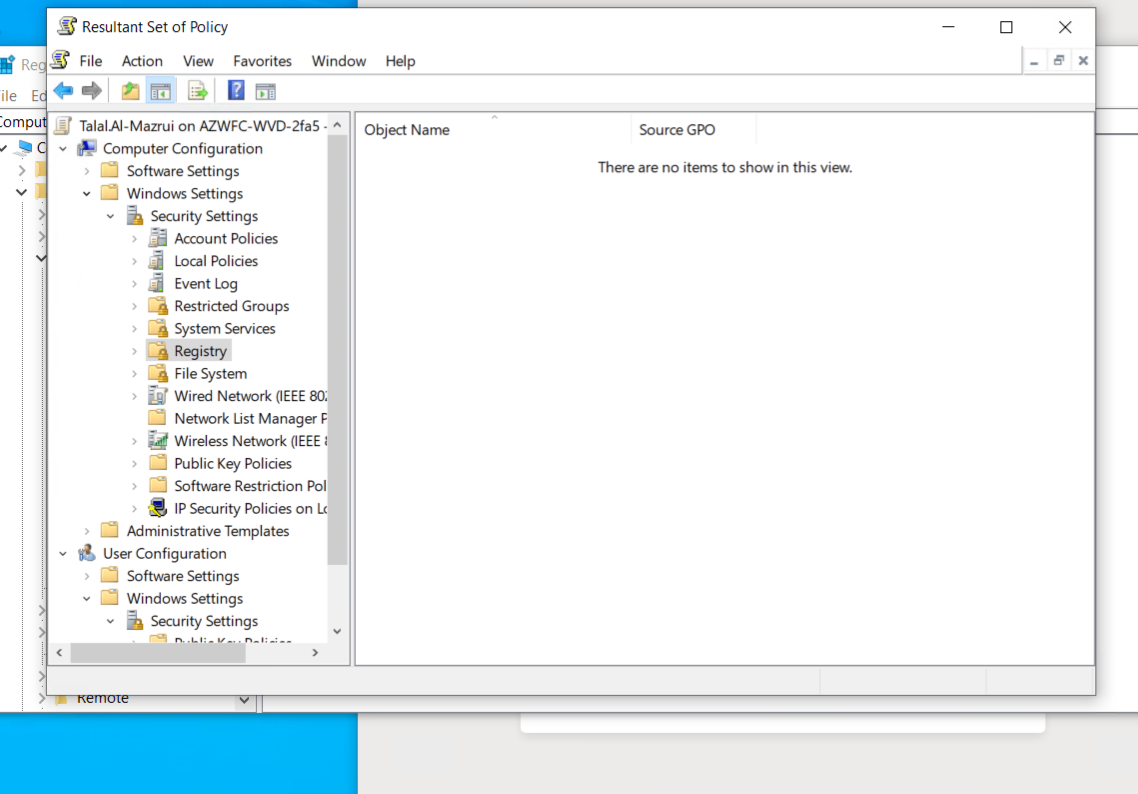
Task: Click the Forward navigation arrow
Action: [92, 90]
